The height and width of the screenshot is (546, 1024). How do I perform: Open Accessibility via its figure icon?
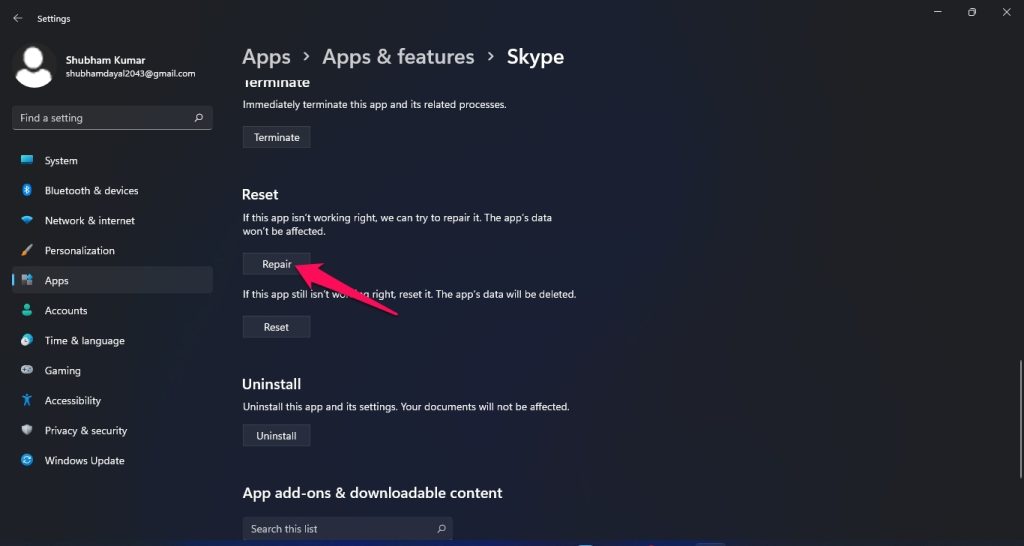click(x=27, y=401)
